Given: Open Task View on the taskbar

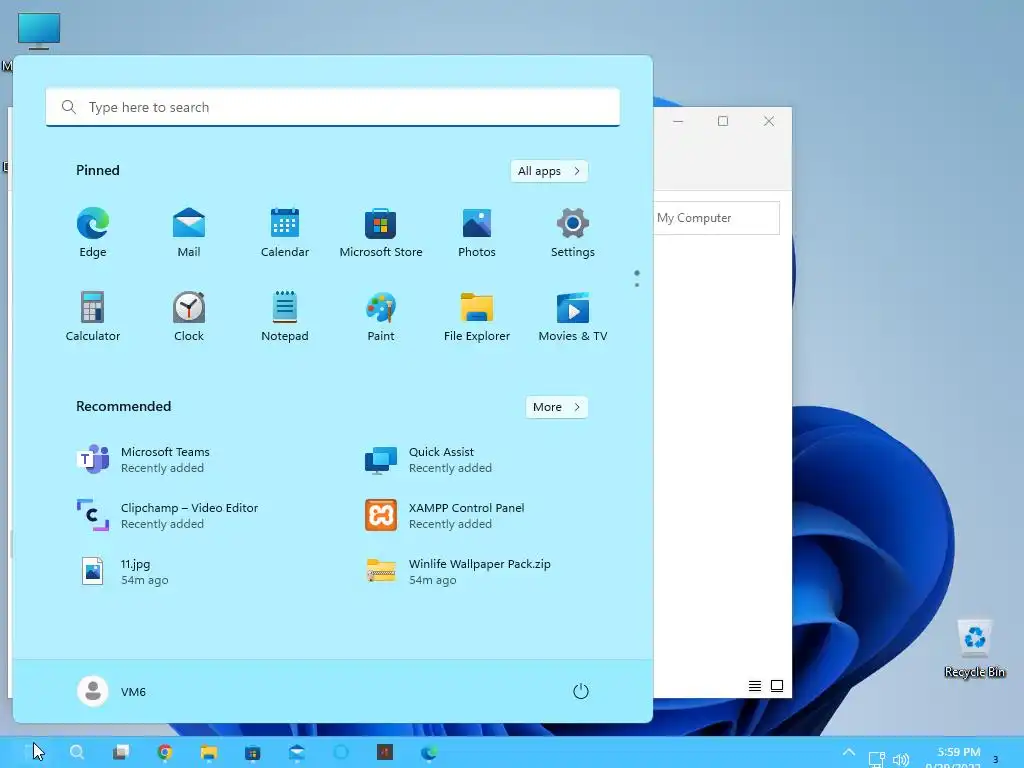Looking at the screenshot, I should pyautogui.click(x=121, y=752).
